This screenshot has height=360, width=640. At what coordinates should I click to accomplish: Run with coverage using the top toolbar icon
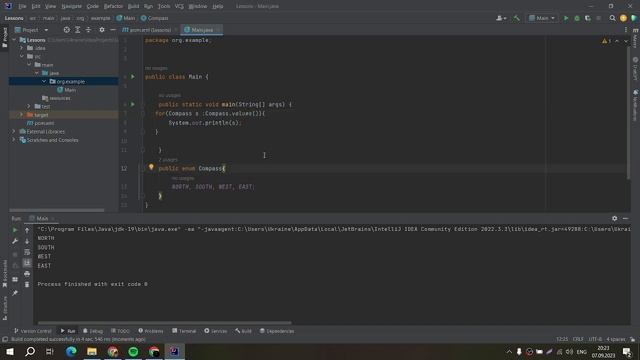point(588,18)
